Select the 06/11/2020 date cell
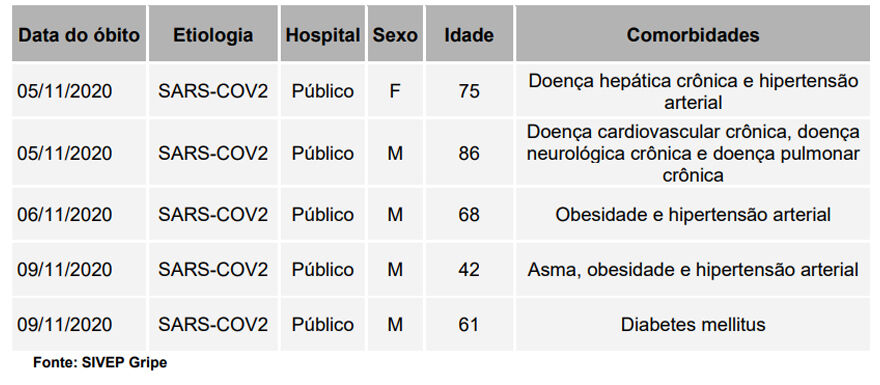 point(79,214)
